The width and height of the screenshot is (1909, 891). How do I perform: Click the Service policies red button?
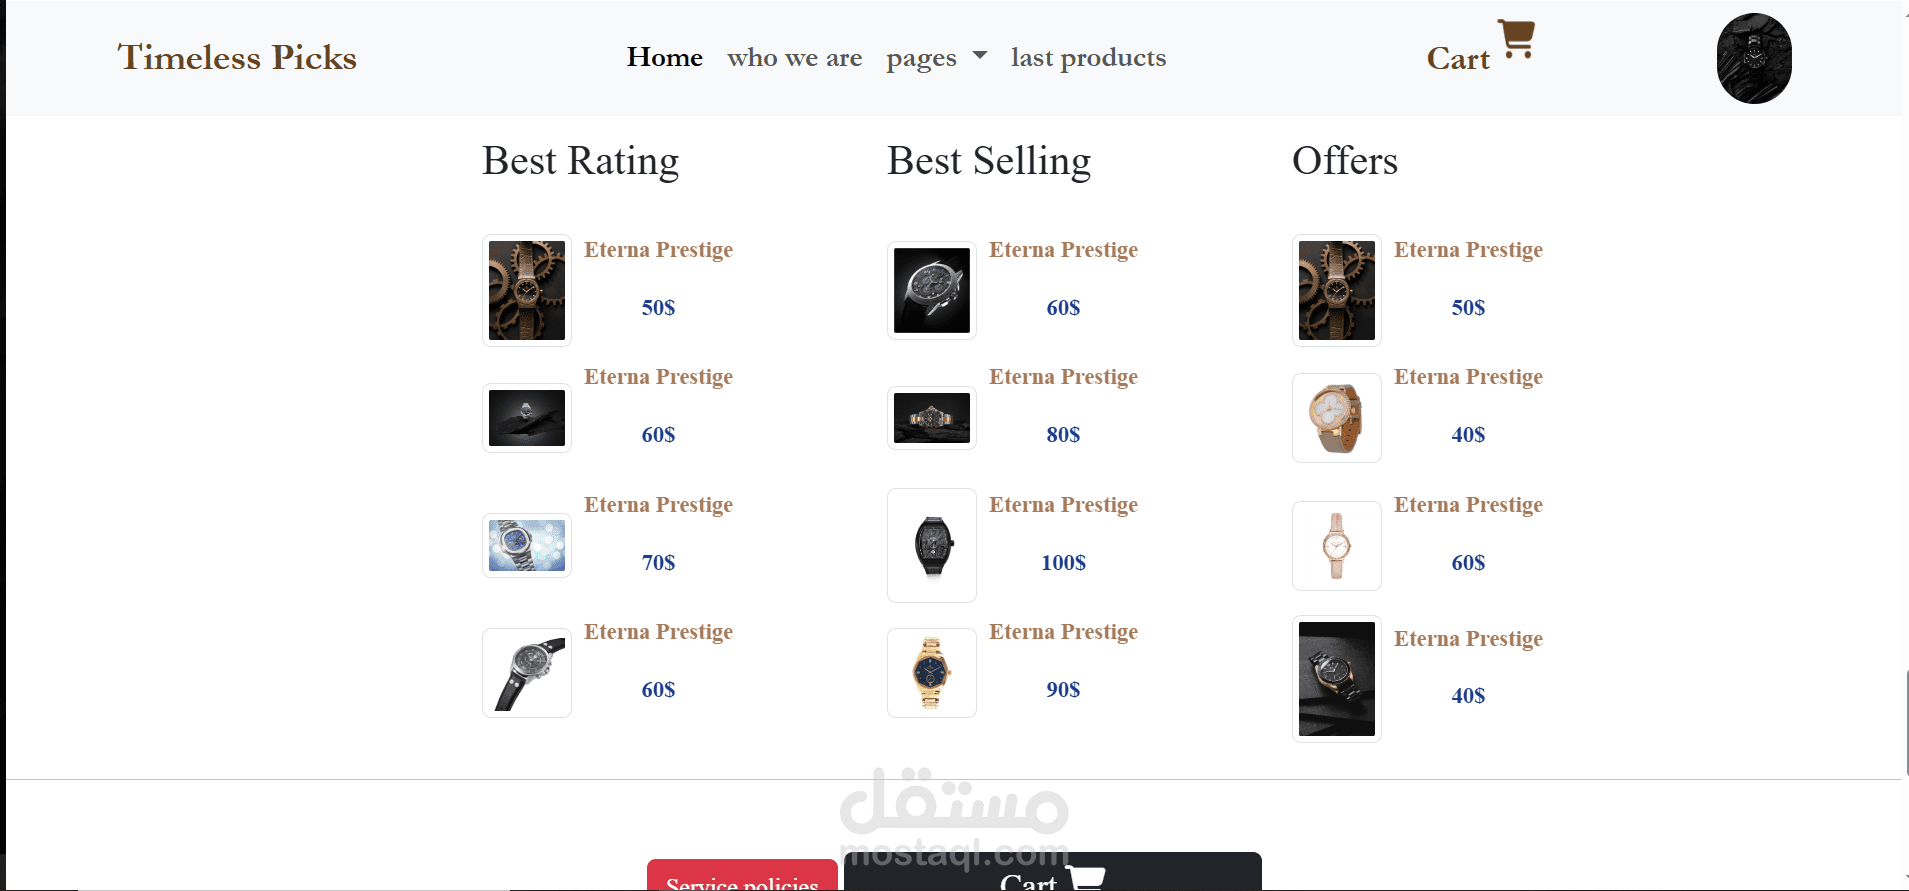pos(742,876)
